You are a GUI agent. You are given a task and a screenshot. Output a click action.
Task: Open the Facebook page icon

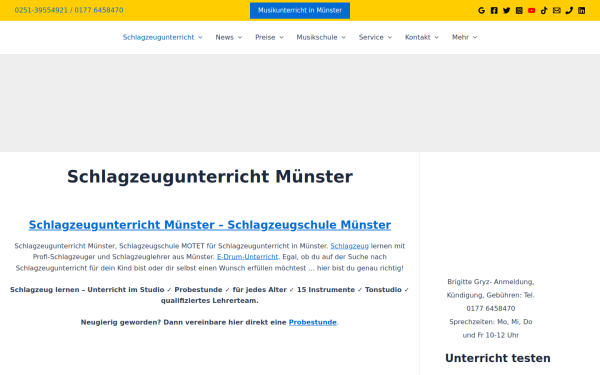pos(494,11)
